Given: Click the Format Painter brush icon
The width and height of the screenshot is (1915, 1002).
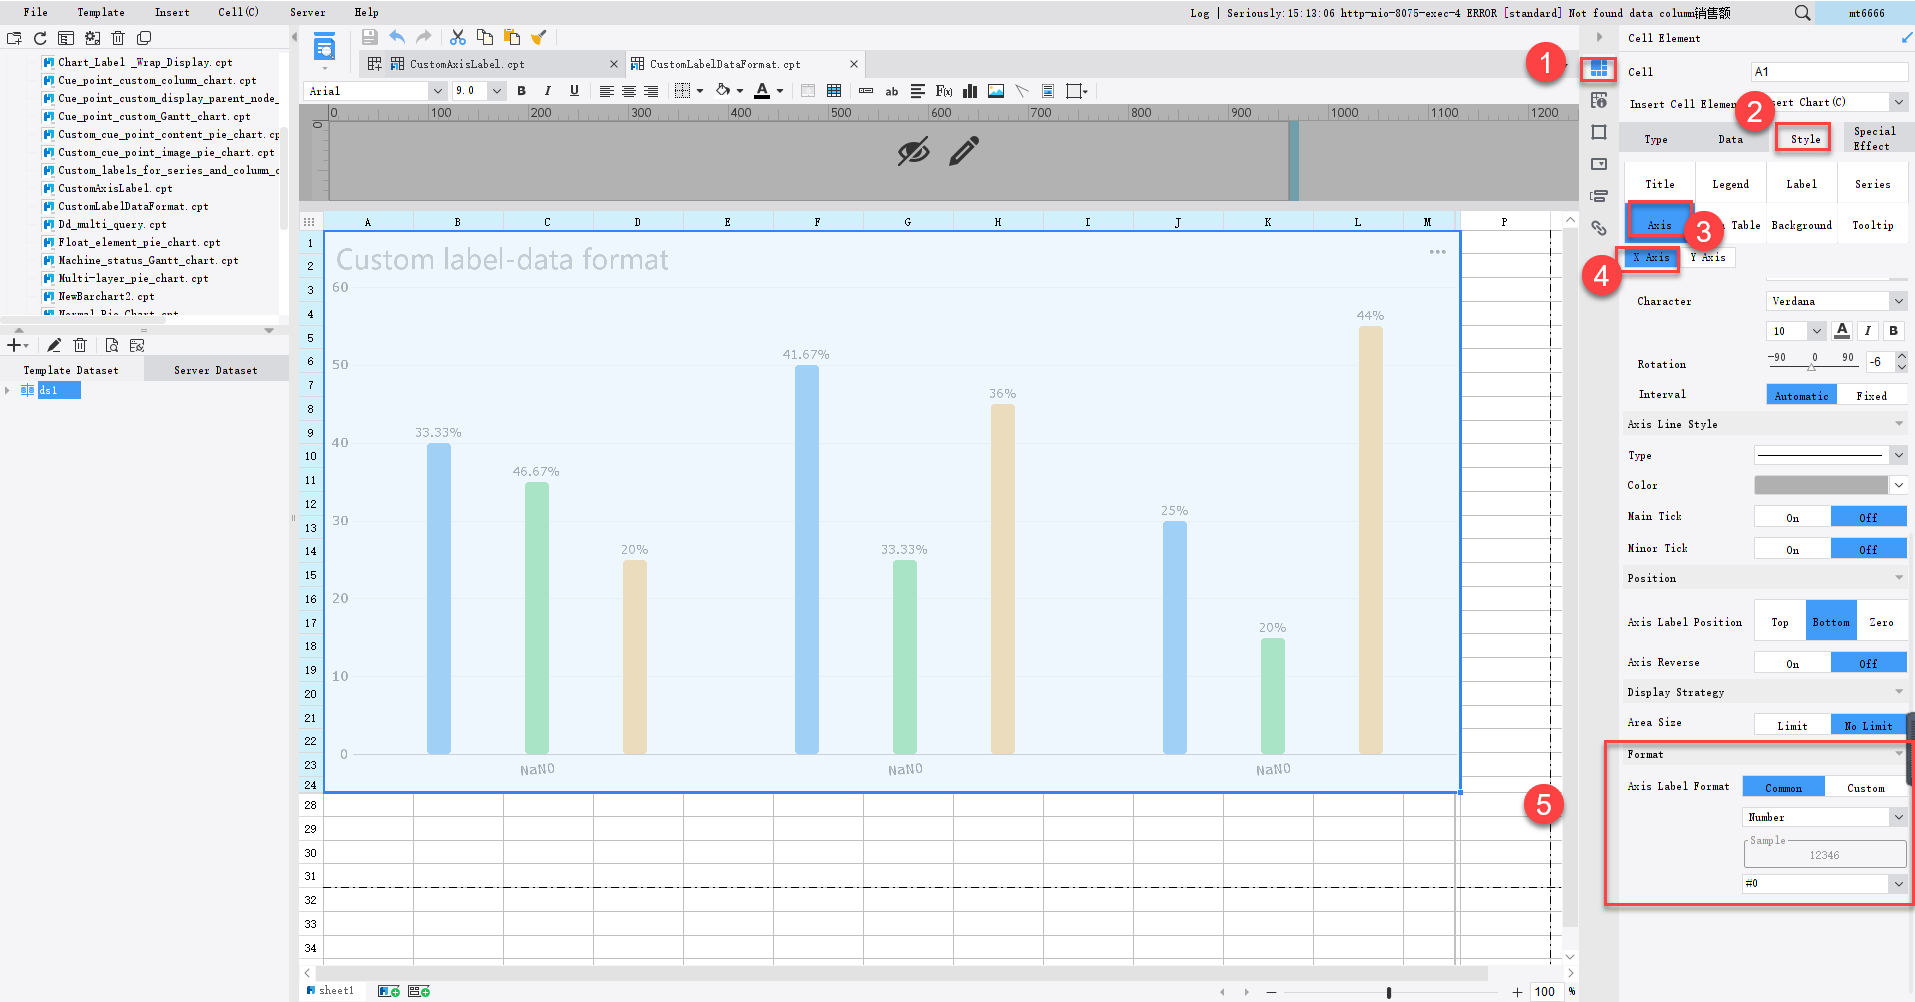Looking at the screenshot, I should [x=539, y=36].
